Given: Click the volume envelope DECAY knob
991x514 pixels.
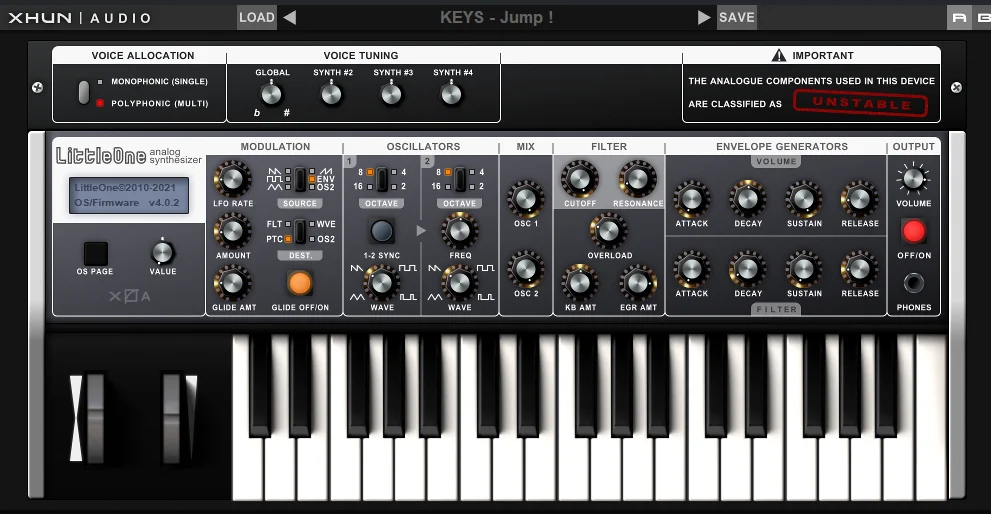Looking at the screenshot, I should [x=748, y=199].
